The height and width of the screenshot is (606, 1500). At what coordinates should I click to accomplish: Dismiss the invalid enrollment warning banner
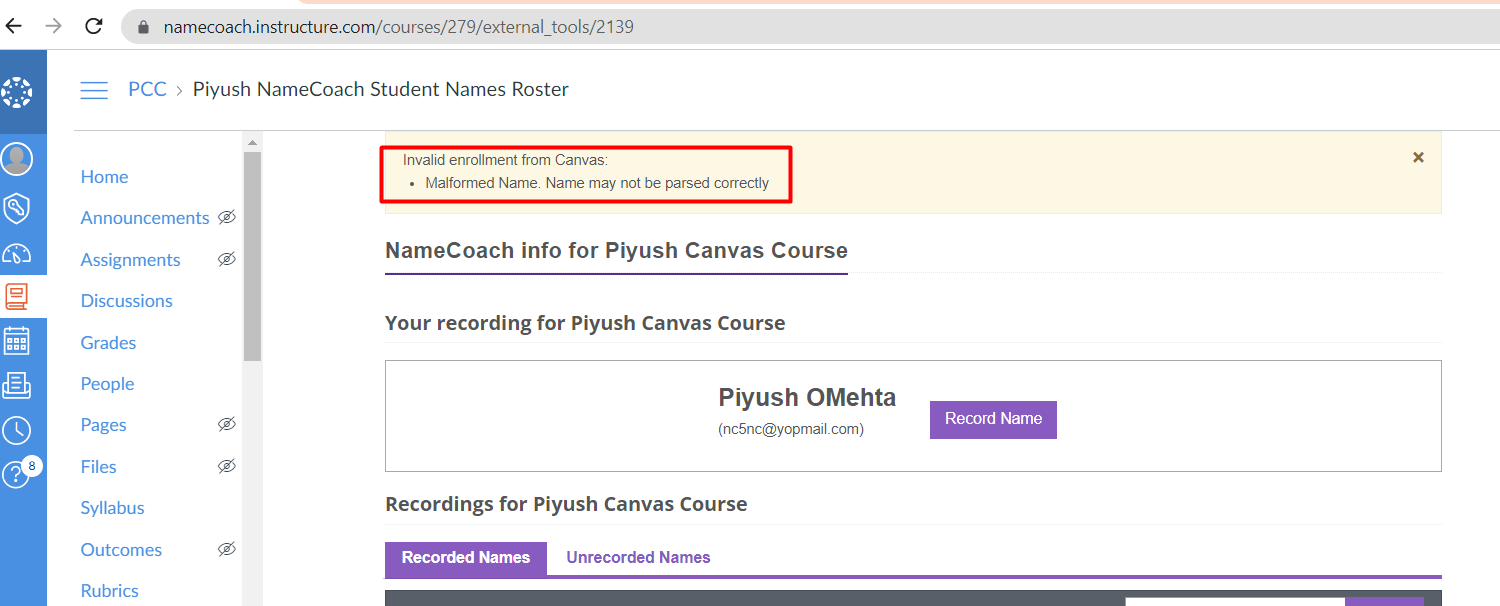click(1418, 157)
